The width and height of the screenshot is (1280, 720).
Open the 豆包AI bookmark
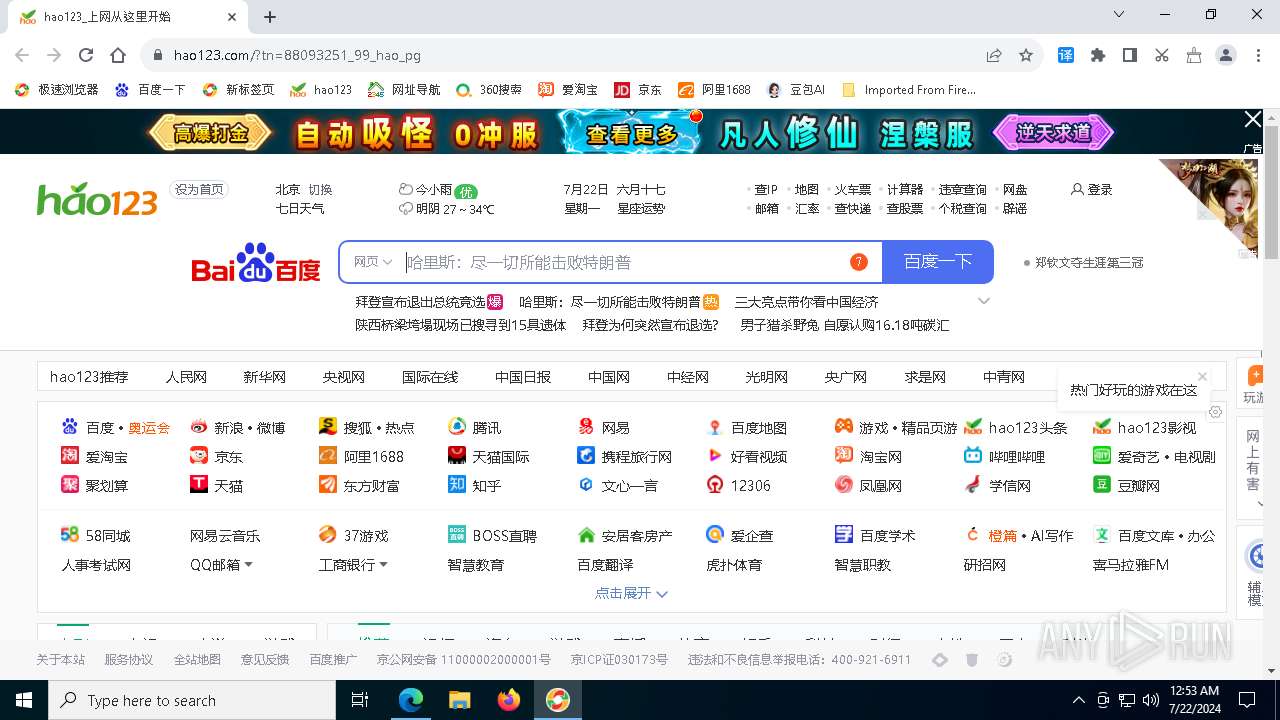(x=796, y=89)
